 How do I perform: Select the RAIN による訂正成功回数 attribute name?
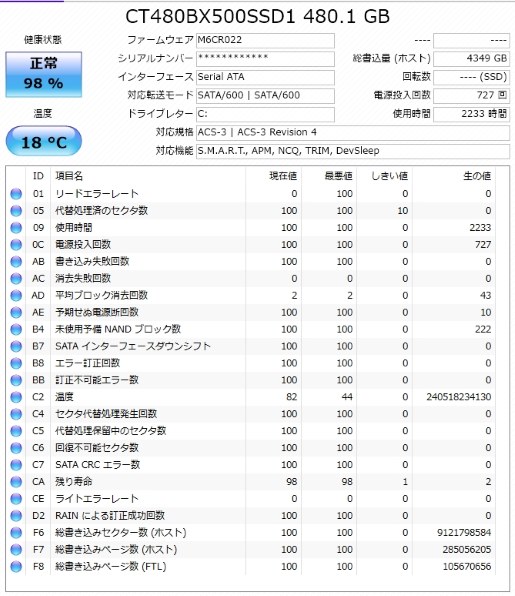pyautogui.click(x=110, y=516)
